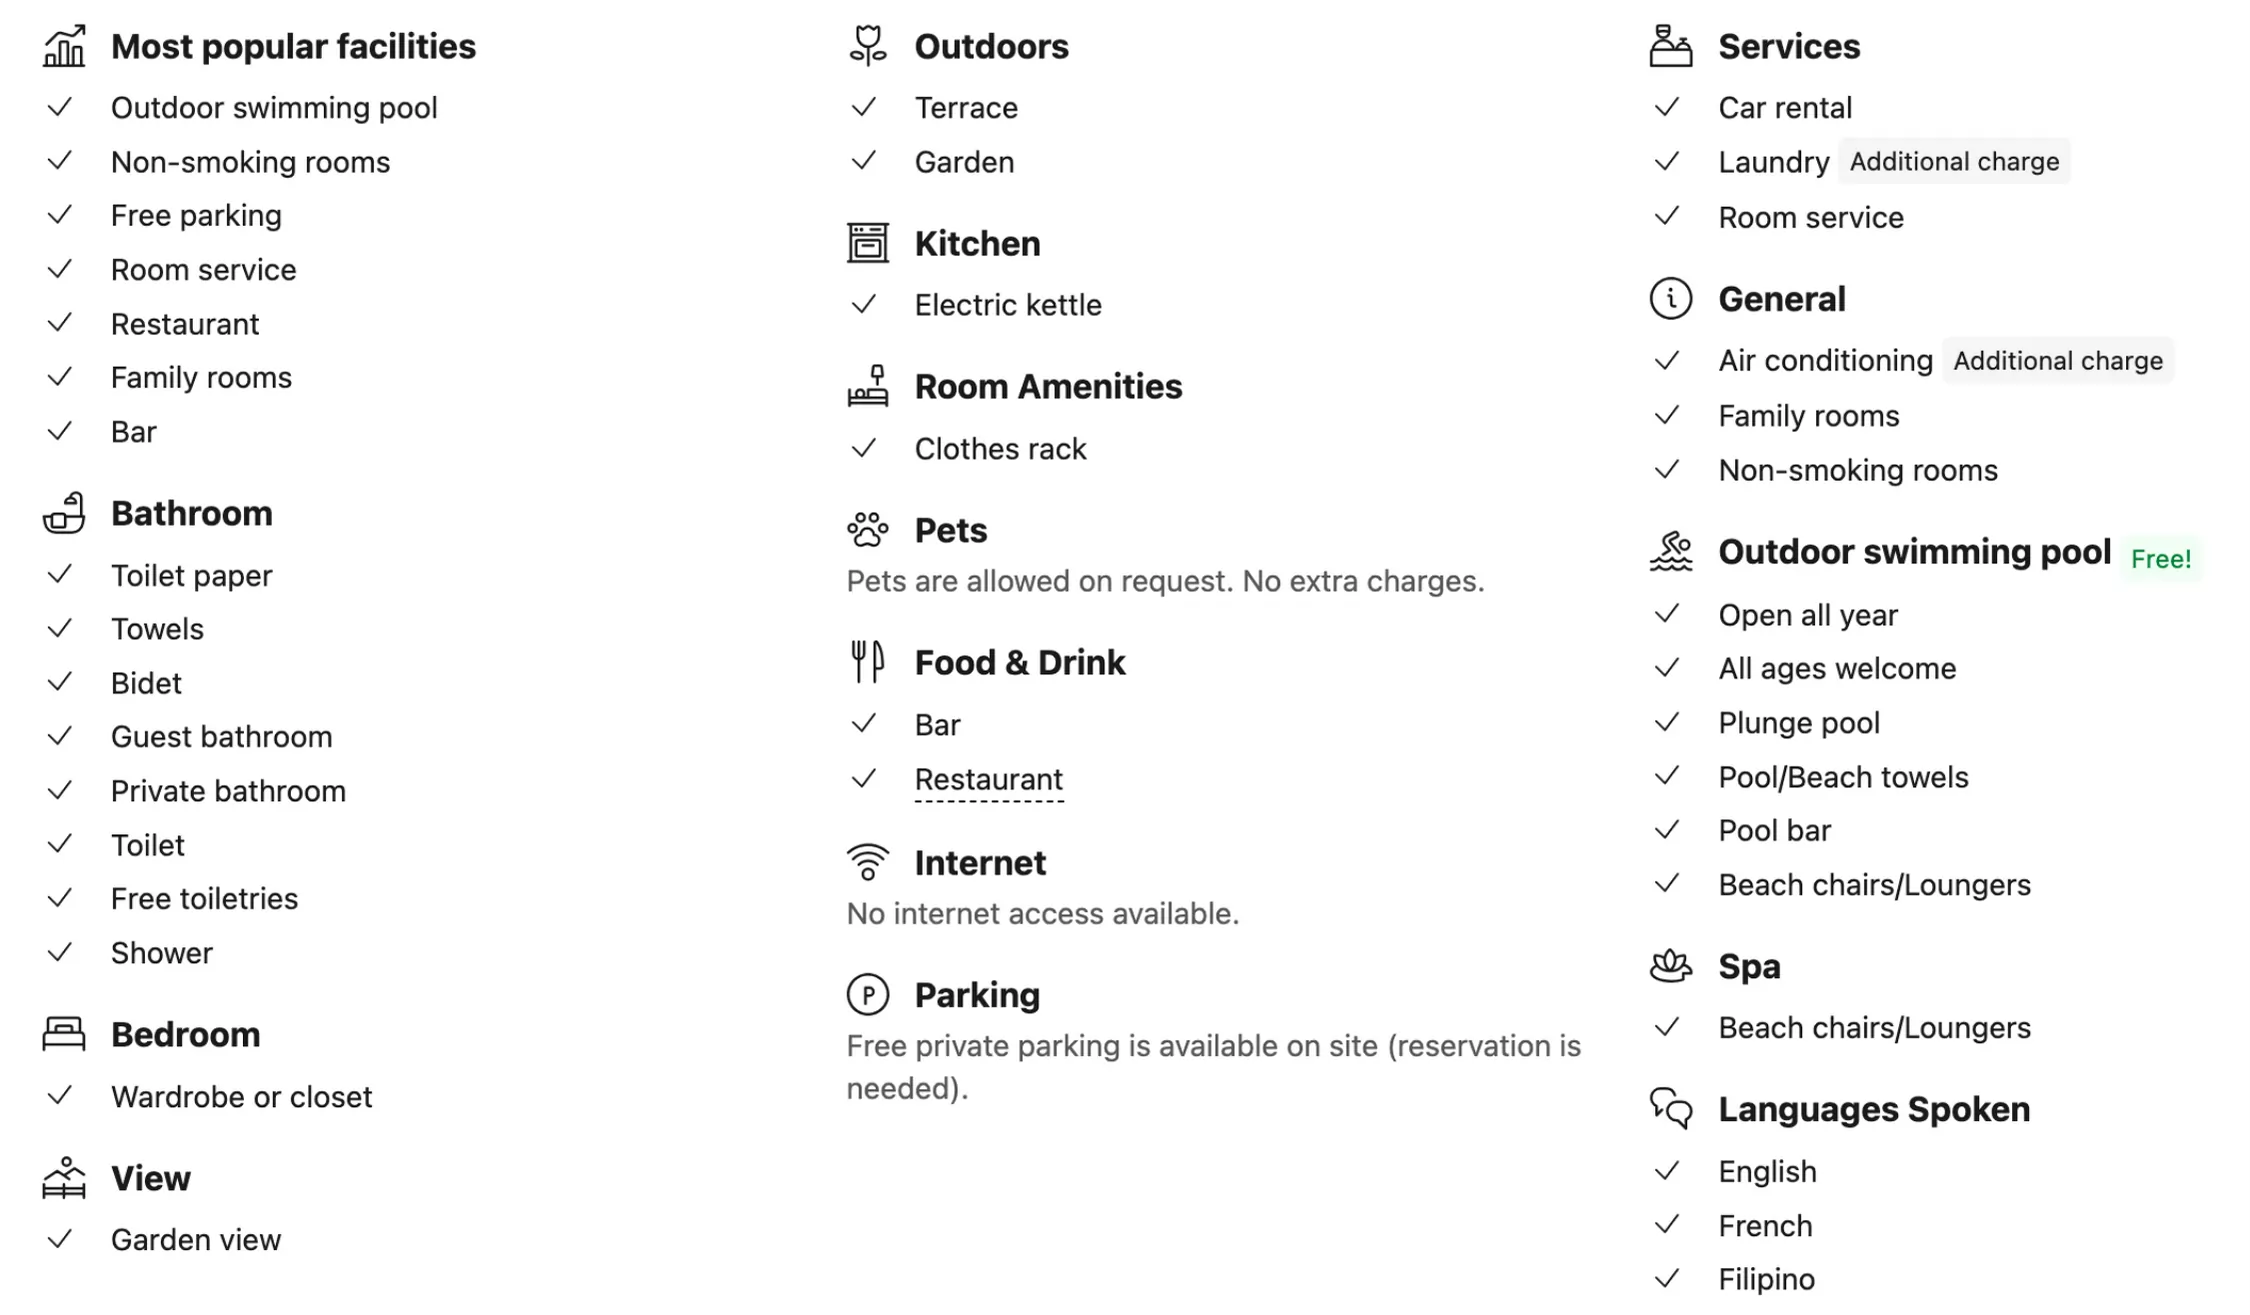This screenshot has height=1315, width=2250.
Task: Click the checkmark beside Free parking
Action: click(60, 215)
